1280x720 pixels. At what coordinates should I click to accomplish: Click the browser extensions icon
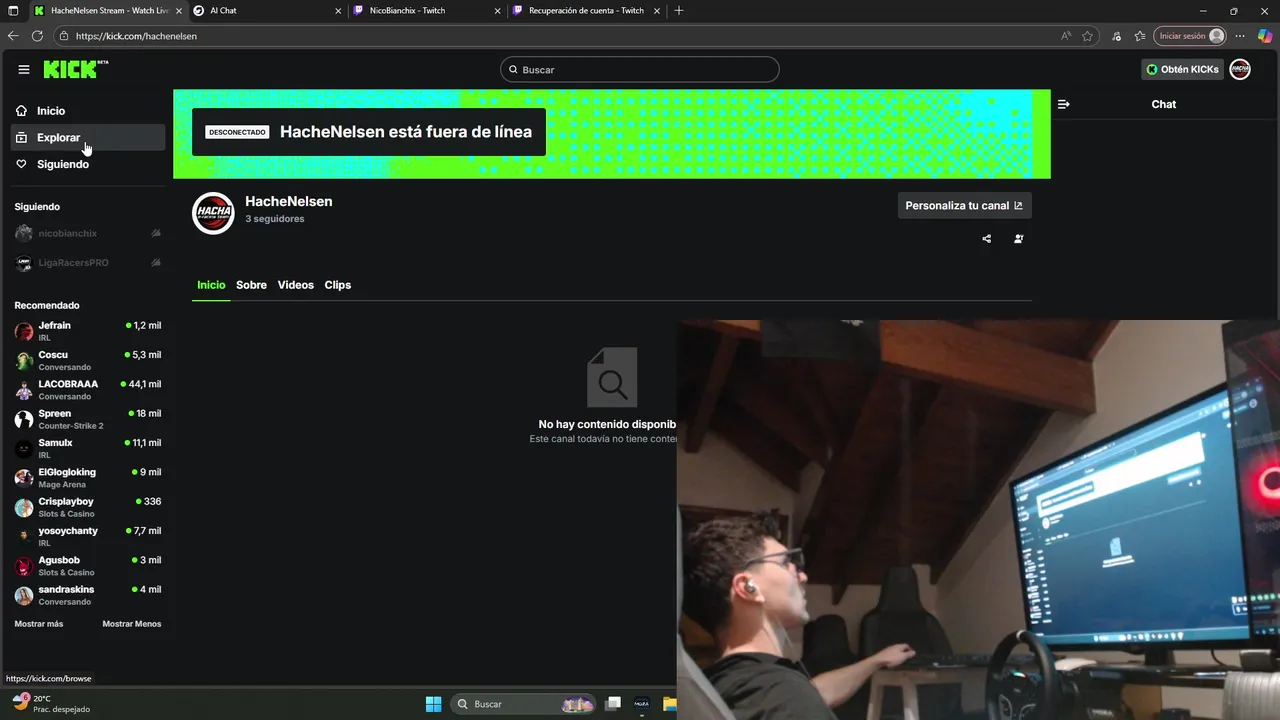pos(1117,36)
